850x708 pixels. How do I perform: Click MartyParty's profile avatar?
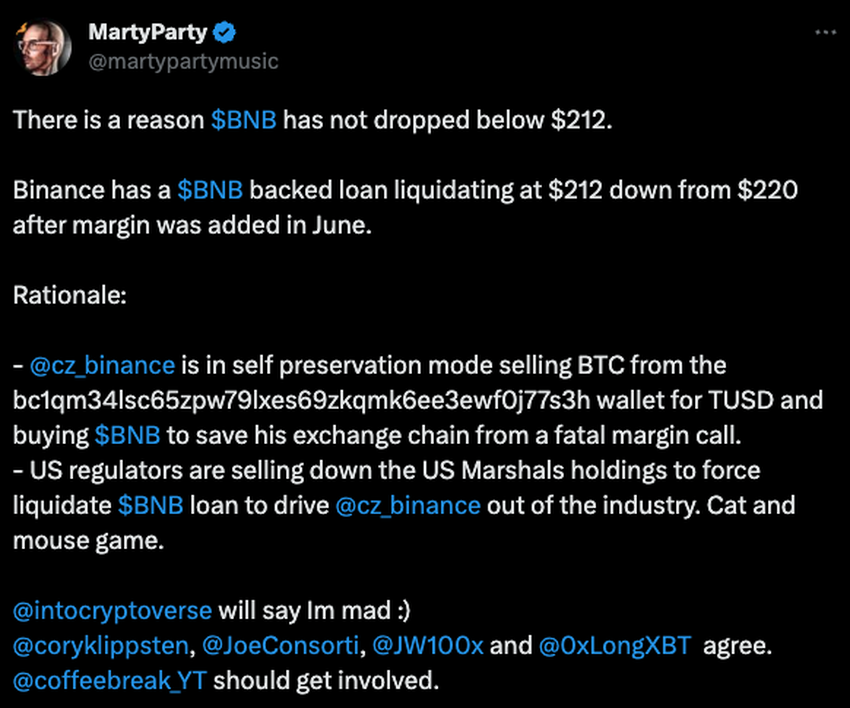pyautogui.click(x=42, y=46)
